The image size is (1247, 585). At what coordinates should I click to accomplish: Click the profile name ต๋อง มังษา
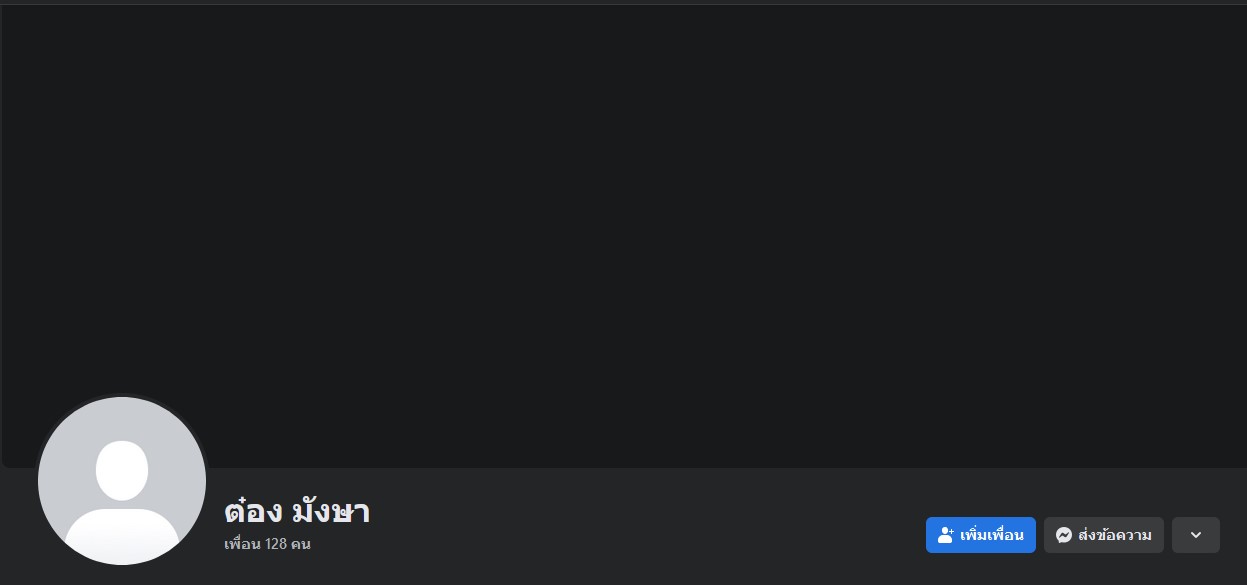(297, 511)
